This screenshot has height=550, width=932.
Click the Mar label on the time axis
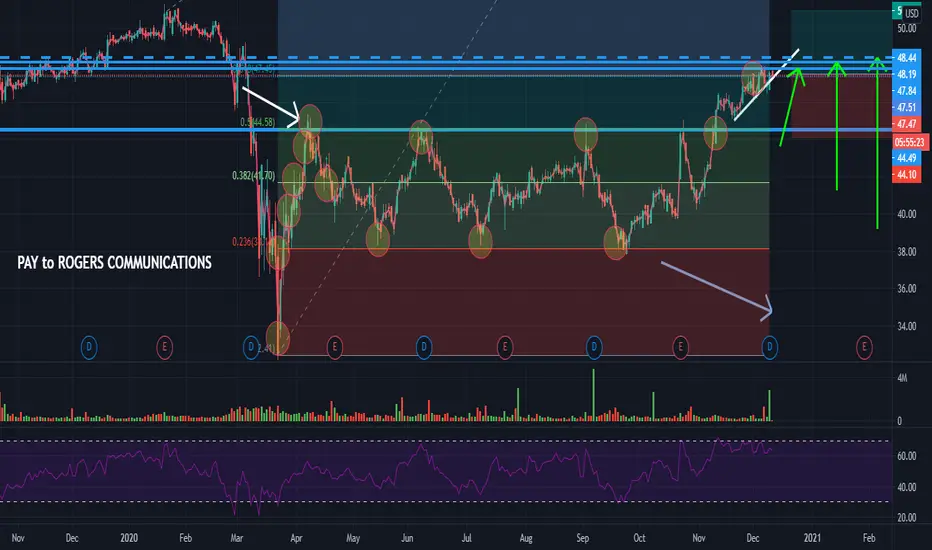pyautogui.click(x=237, y=538)
